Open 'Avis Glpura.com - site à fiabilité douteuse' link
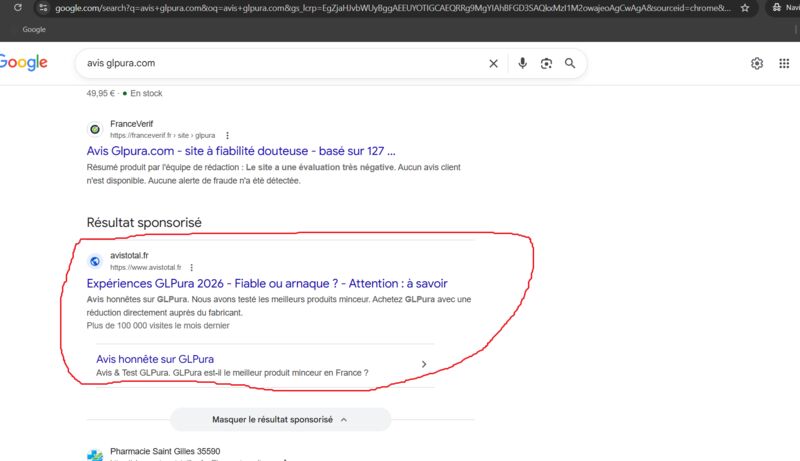 [241, 151]
